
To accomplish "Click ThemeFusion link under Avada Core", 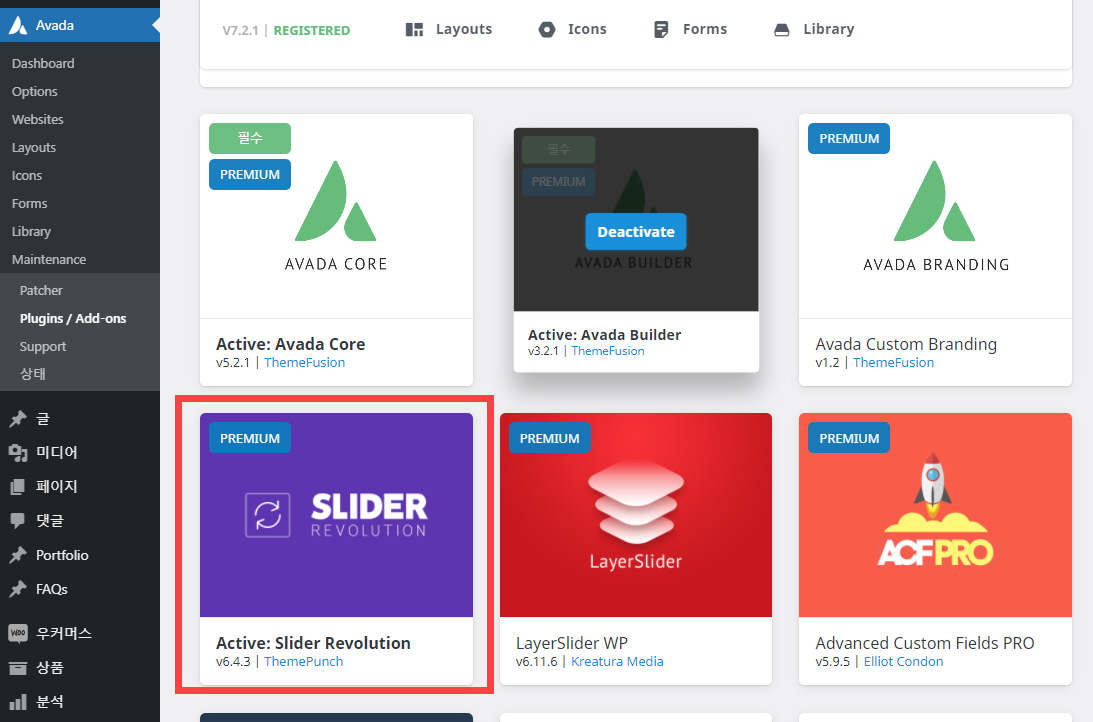I will click(305, 362).
